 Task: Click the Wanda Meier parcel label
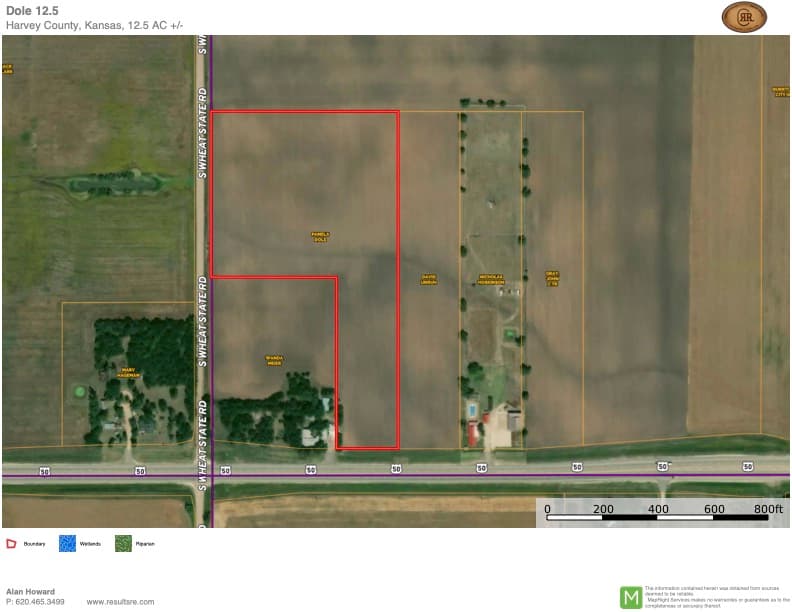[x=274, y=359]
